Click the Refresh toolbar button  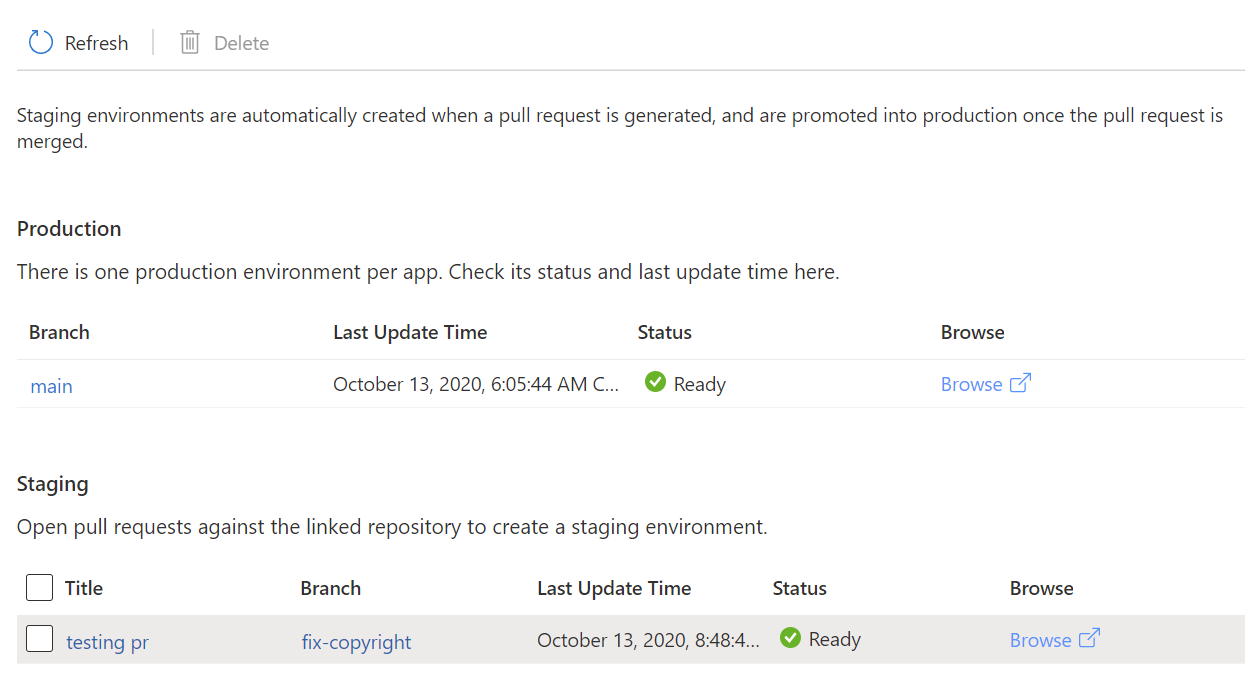click(x=78, y=42)
